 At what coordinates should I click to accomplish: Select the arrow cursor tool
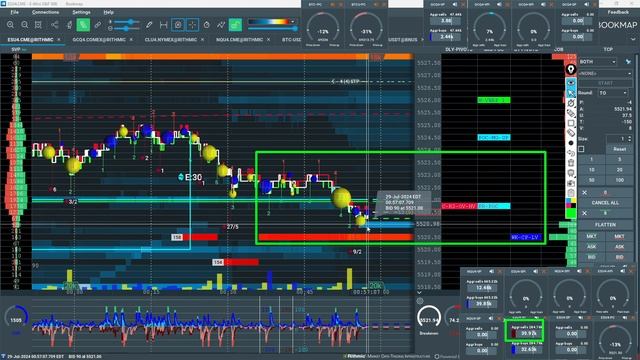click(x=571, y=93)
